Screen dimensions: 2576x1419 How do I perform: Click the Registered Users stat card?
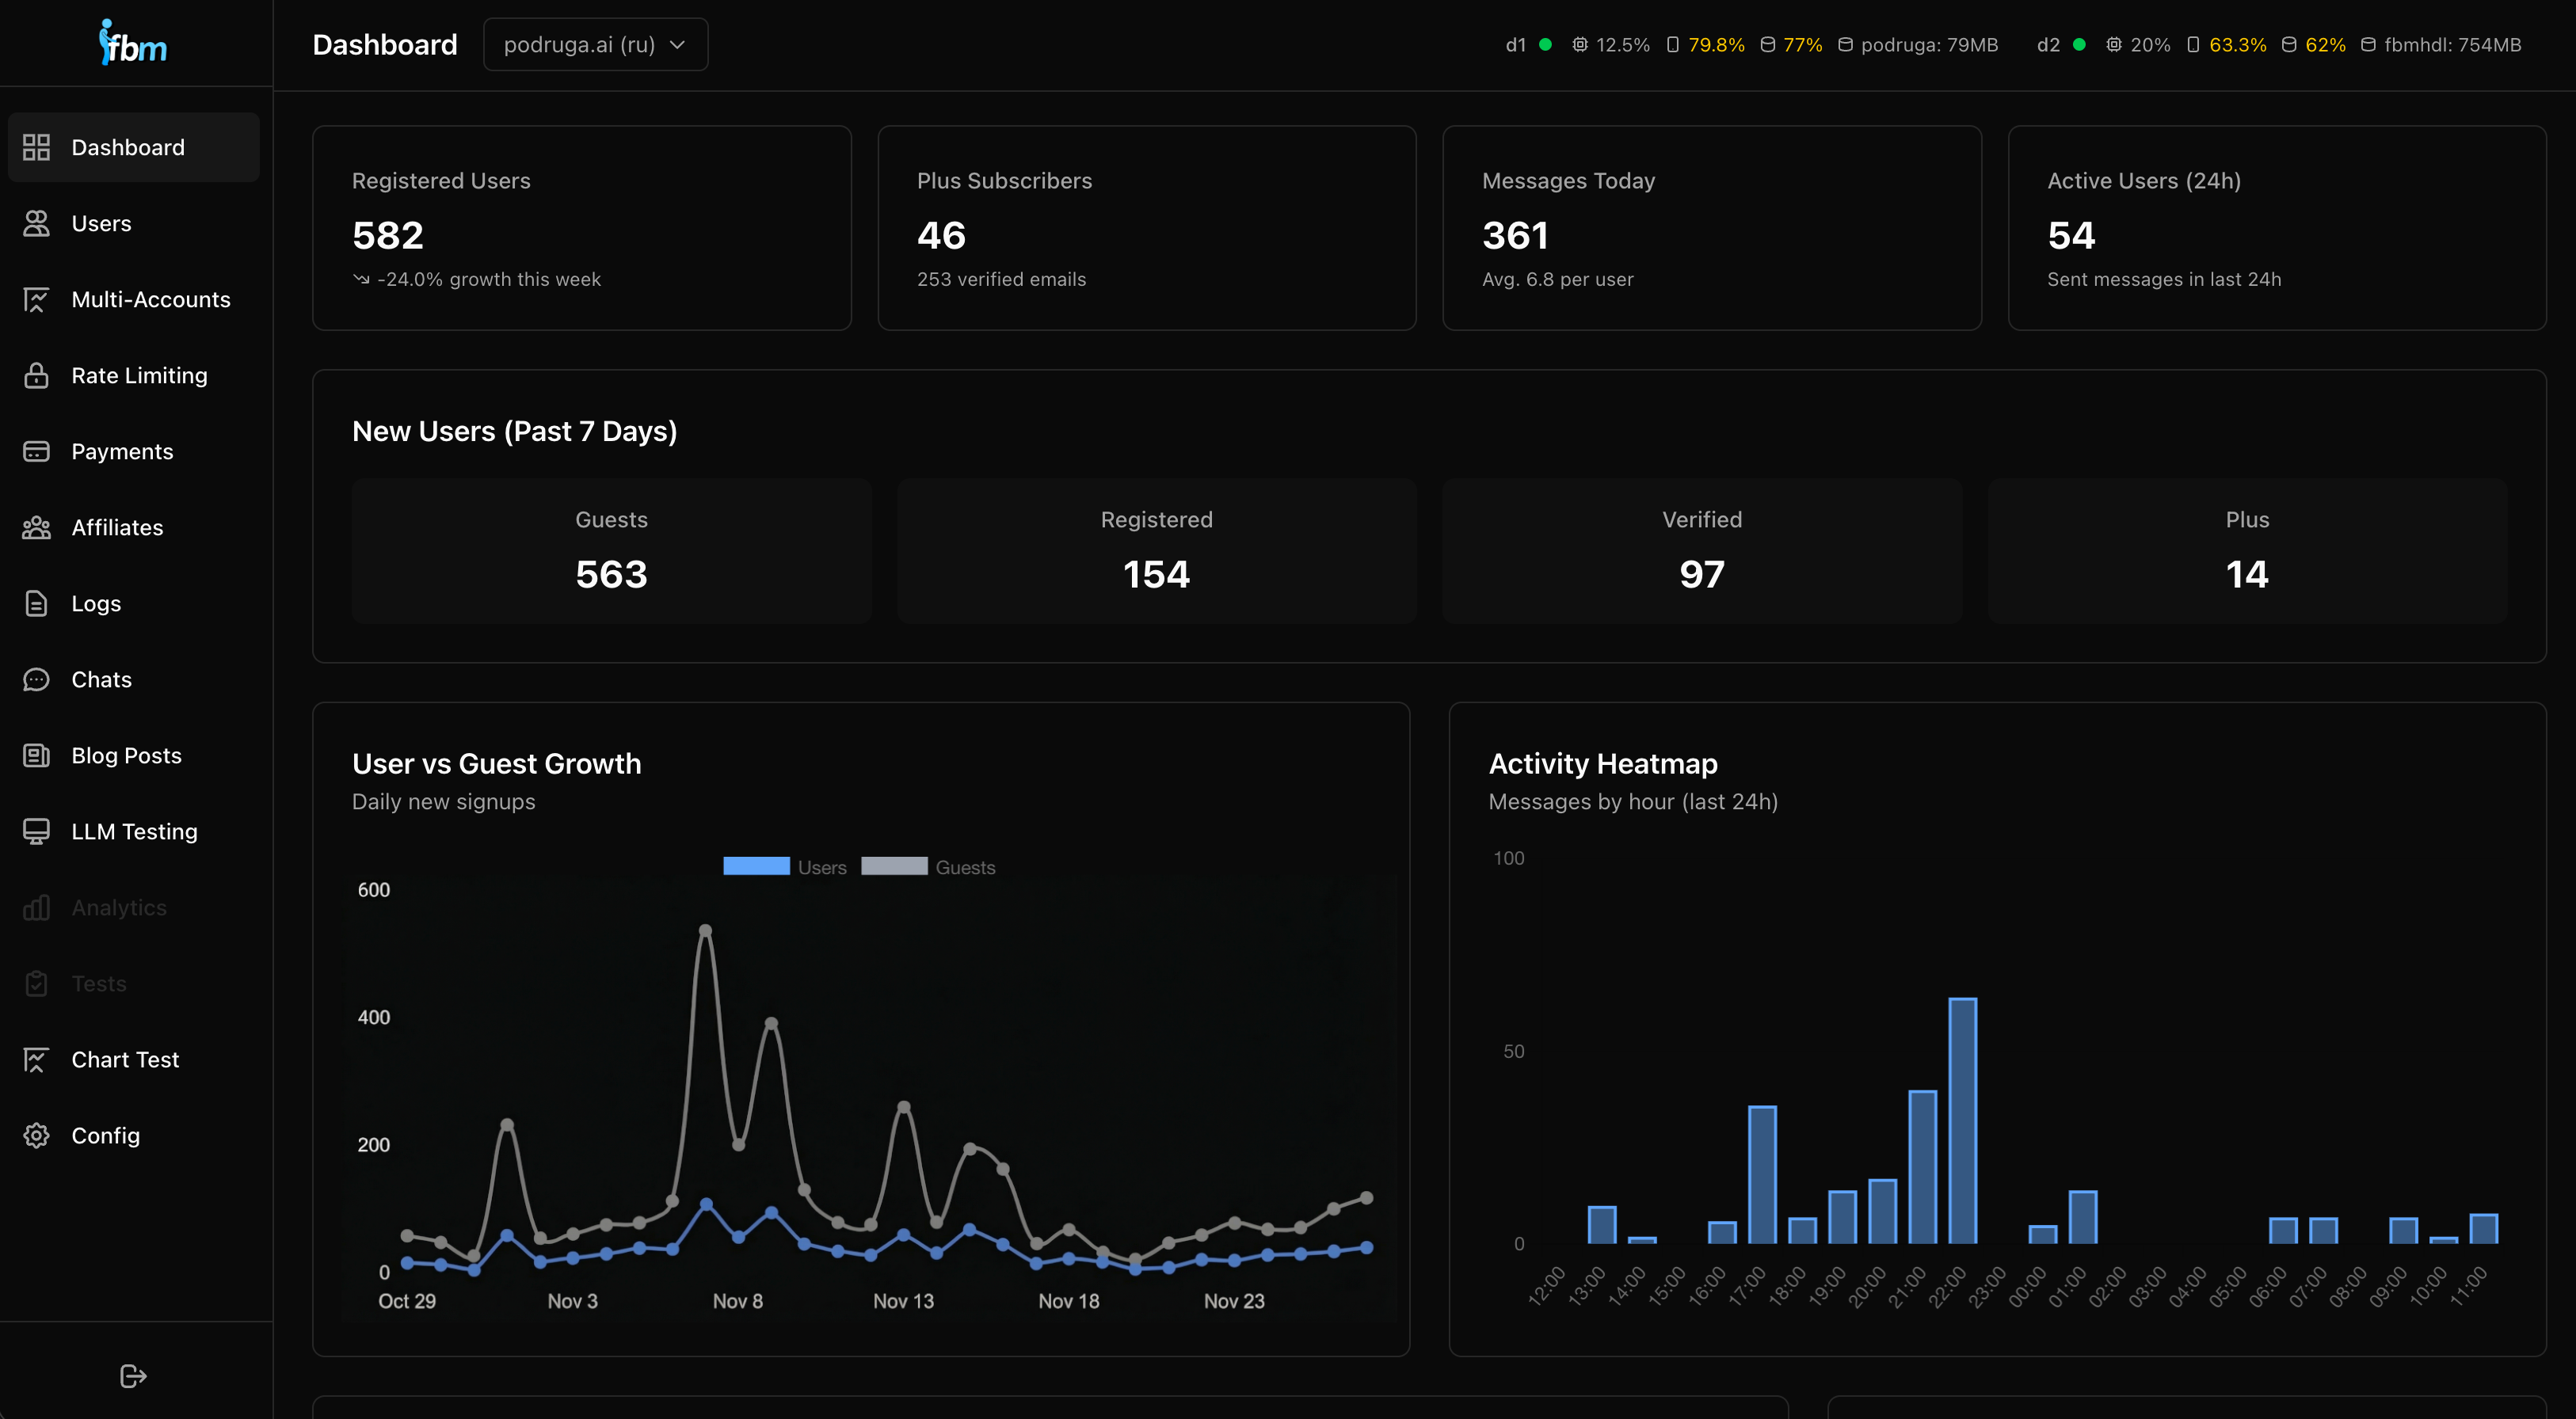(582, 227)
